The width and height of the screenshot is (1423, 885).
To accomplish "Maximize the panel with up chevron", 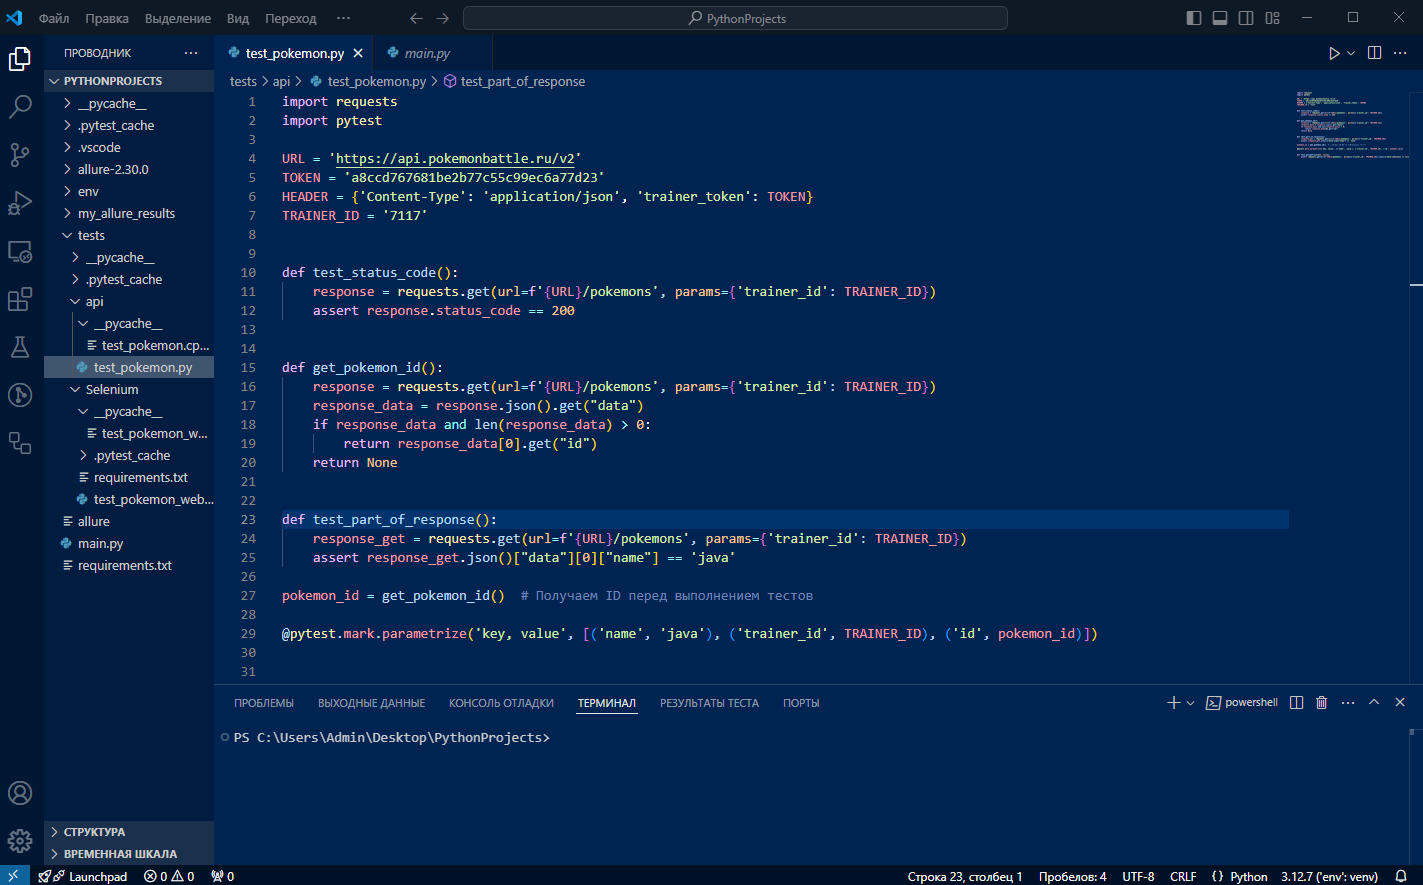I will click(1374, 703).
